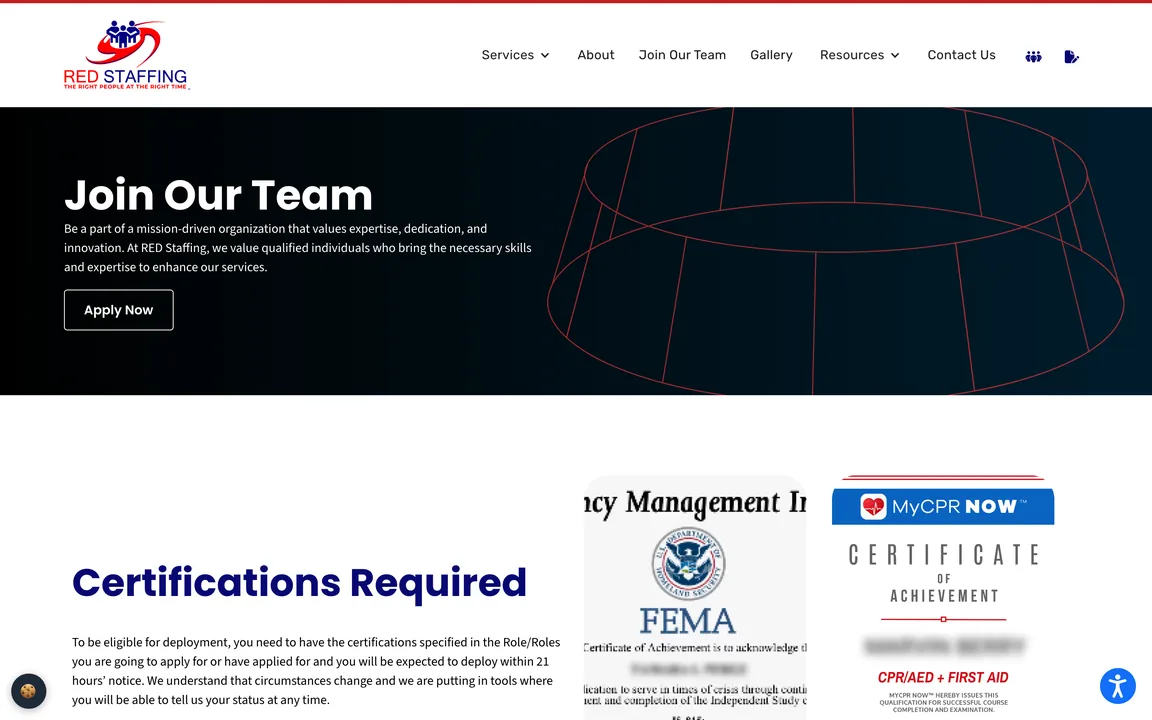The height and width of the screenshot is (720, 1152).
Task: Open the accessibility options widget
Action: point(1117,686)
